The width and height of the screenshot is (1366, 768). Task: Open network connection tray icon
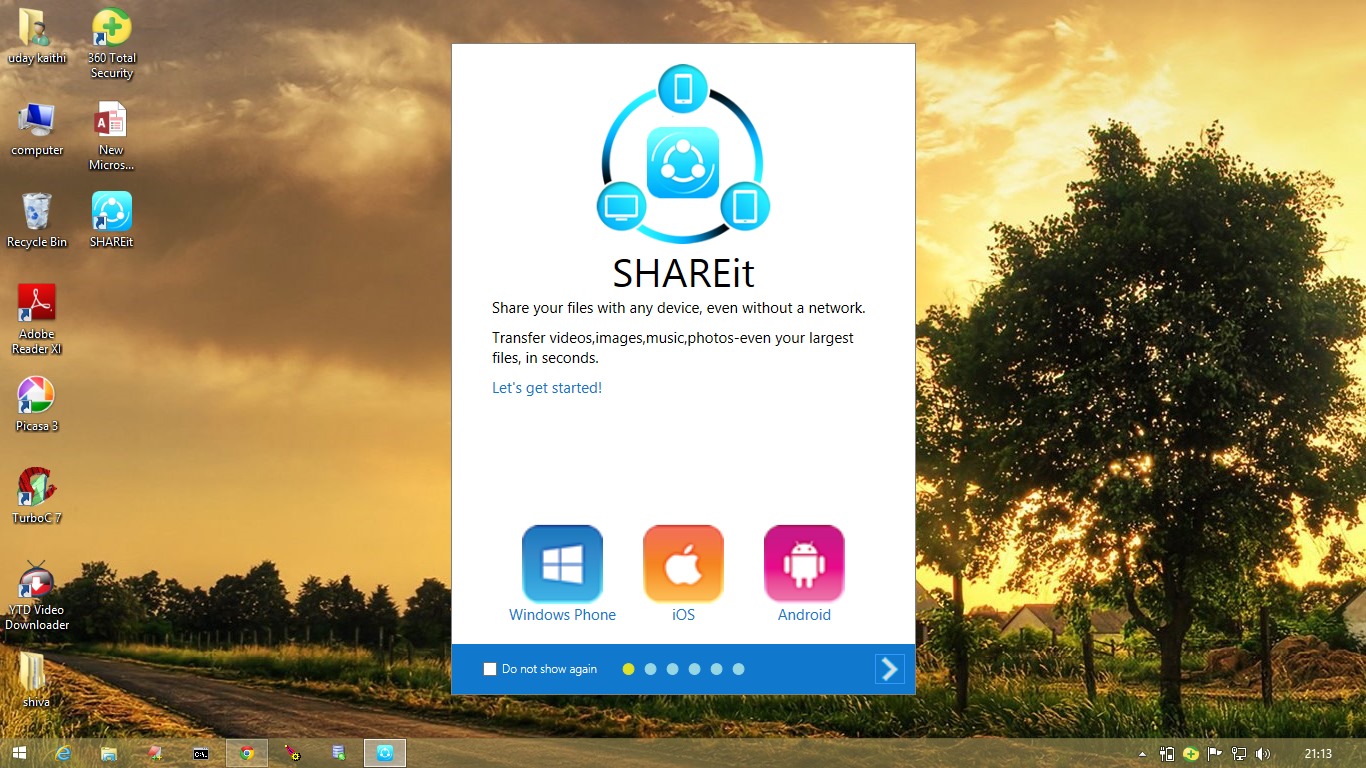(x=1239, y=754)
